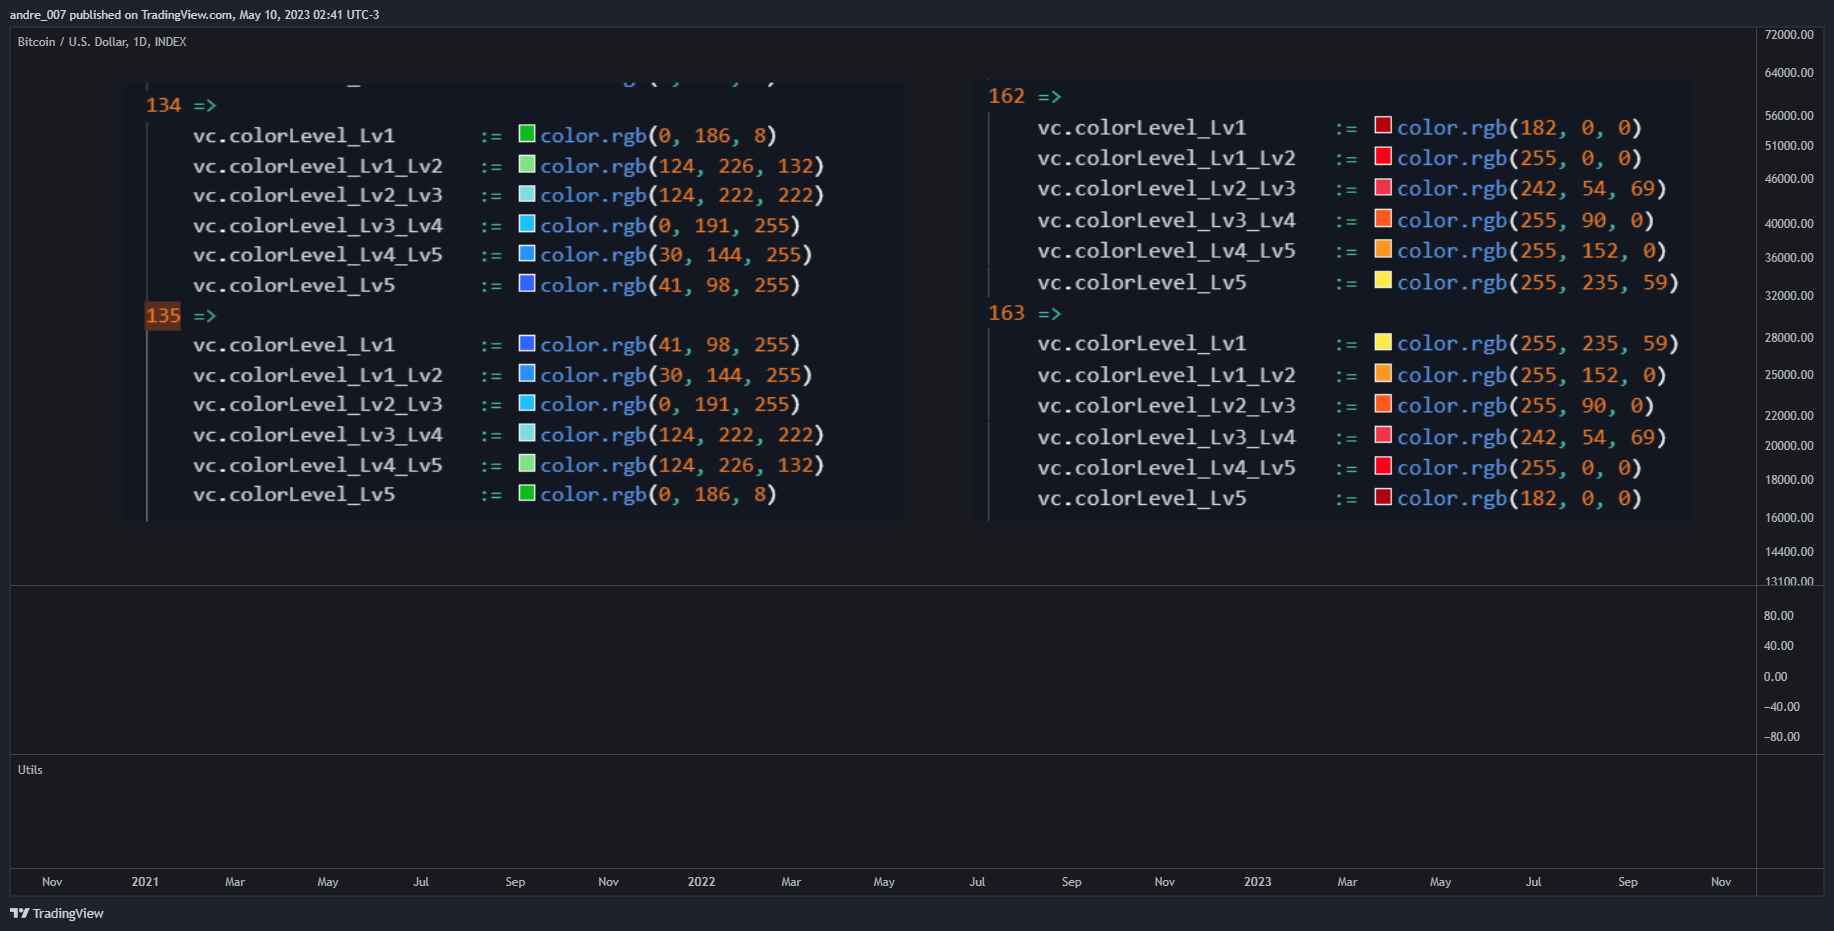Click 'color.rgb(41, 98, 255)' under line 135
Viewport: 1834px width, 931px height.
pyautogui.click(x=670, y=345)
